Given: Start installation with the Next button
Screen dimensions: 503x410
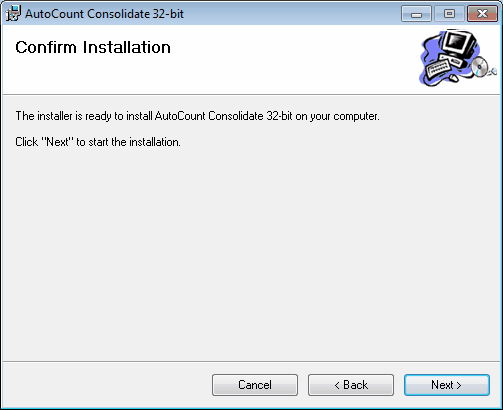Looking at the screenshot, I should (x=447, y=385).
